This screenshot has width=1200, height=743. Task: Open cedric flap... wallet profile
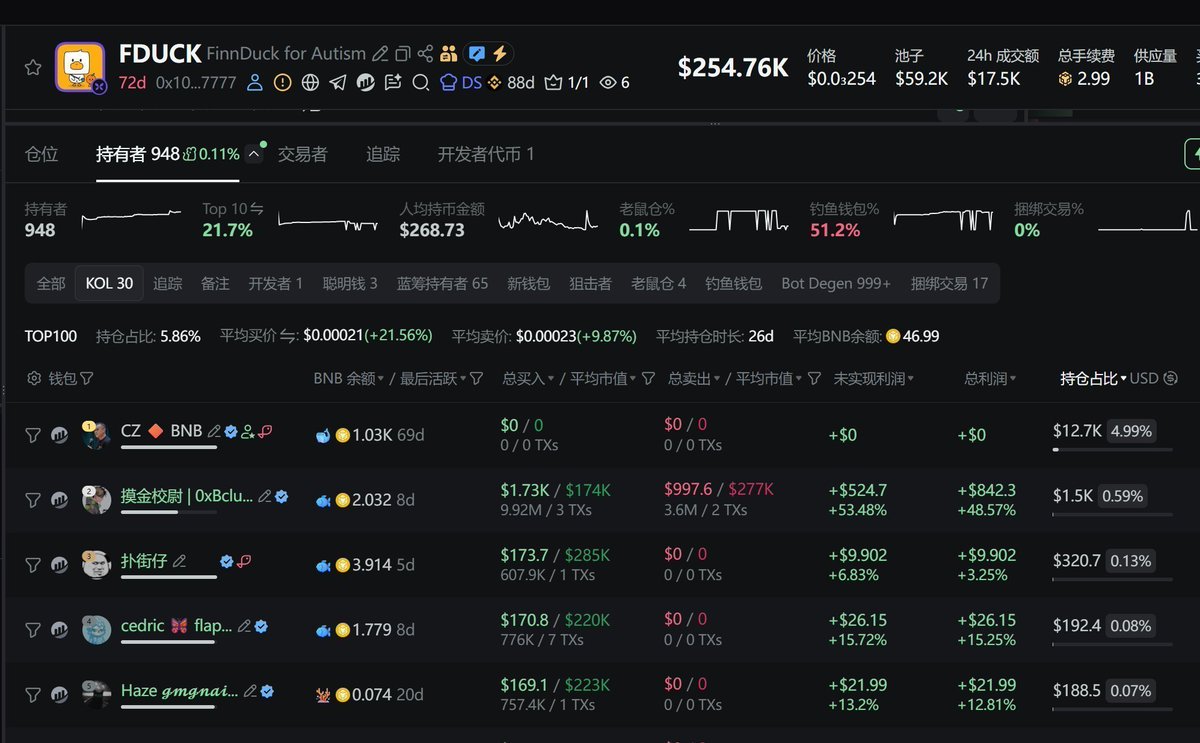176,626
